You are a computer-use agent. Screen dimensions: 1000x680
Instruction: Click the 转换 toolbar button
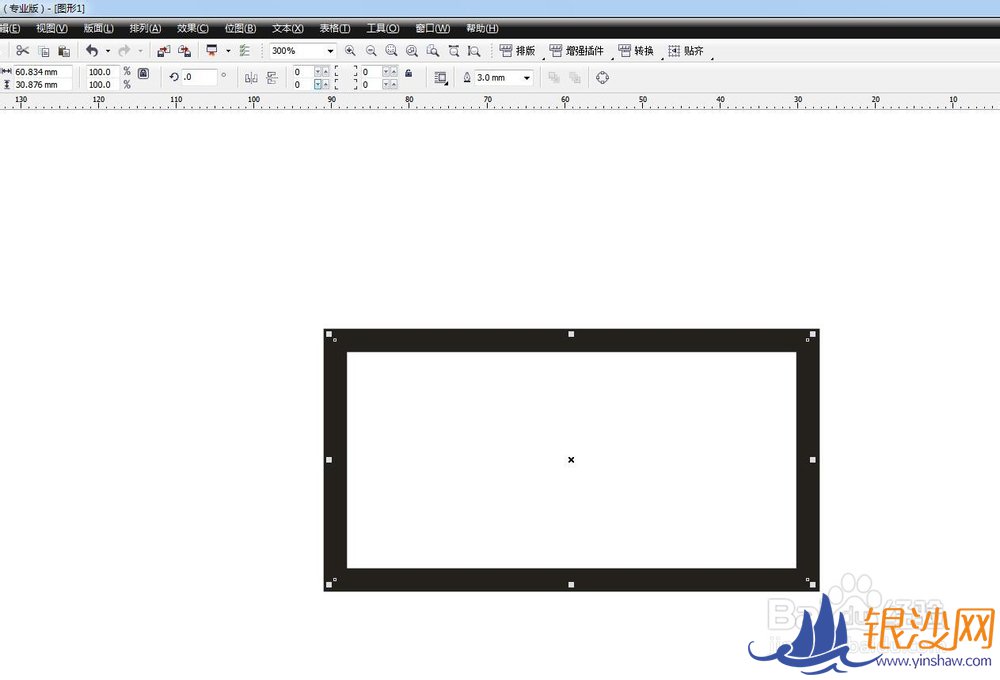[x=640, y=50]
